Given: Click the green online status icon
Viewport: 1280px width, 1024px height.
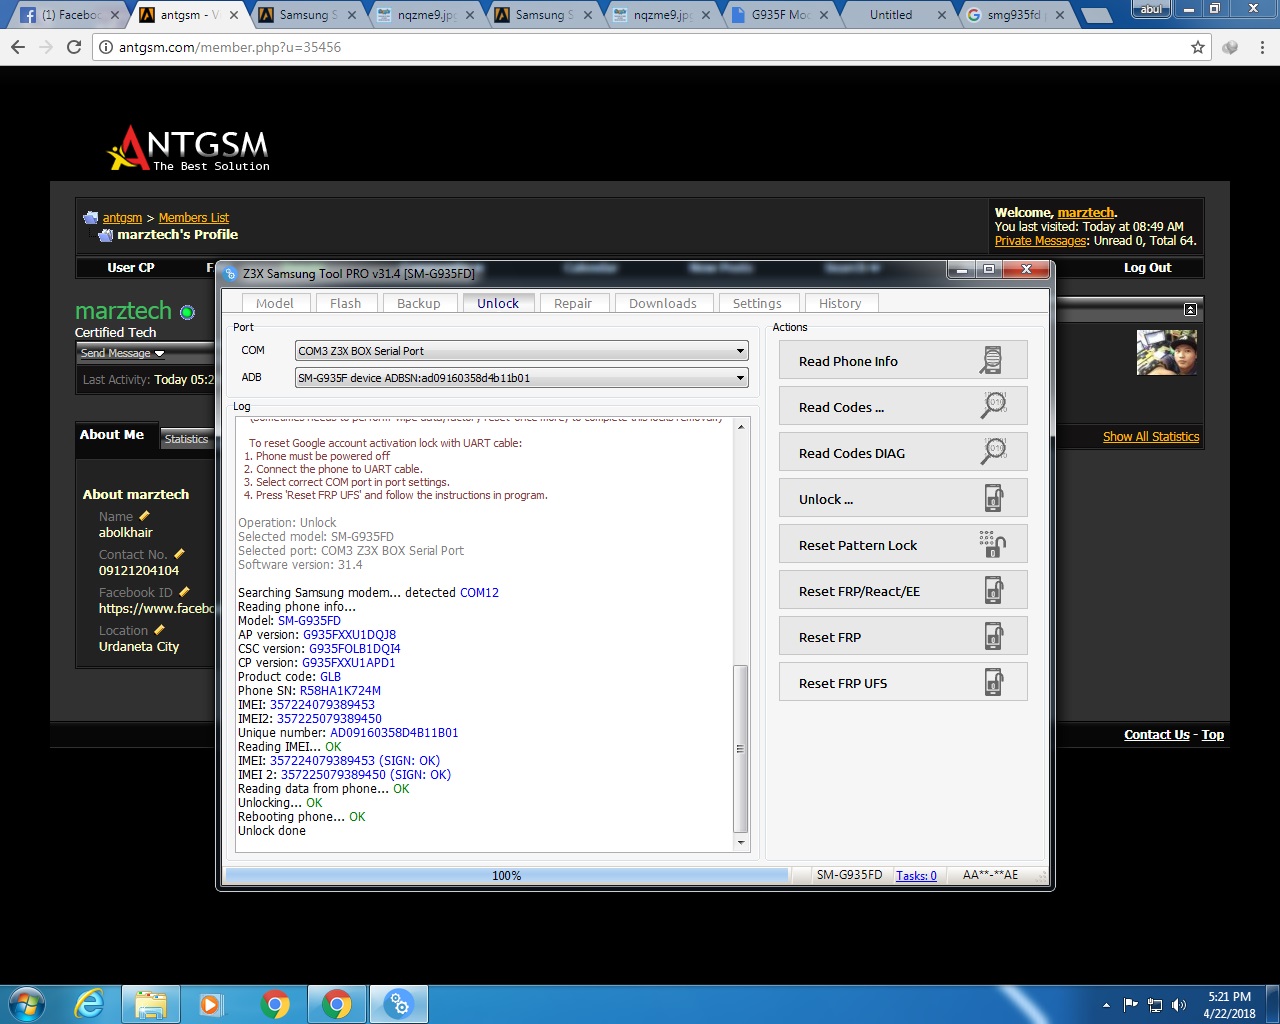Looking at the screenshot, I should 187,312.
